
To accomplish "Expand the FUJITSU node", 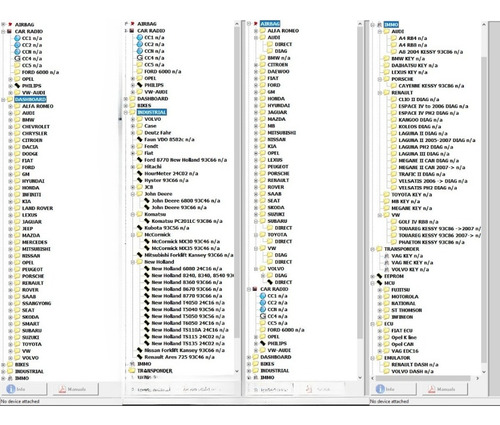I will (380, 290).
